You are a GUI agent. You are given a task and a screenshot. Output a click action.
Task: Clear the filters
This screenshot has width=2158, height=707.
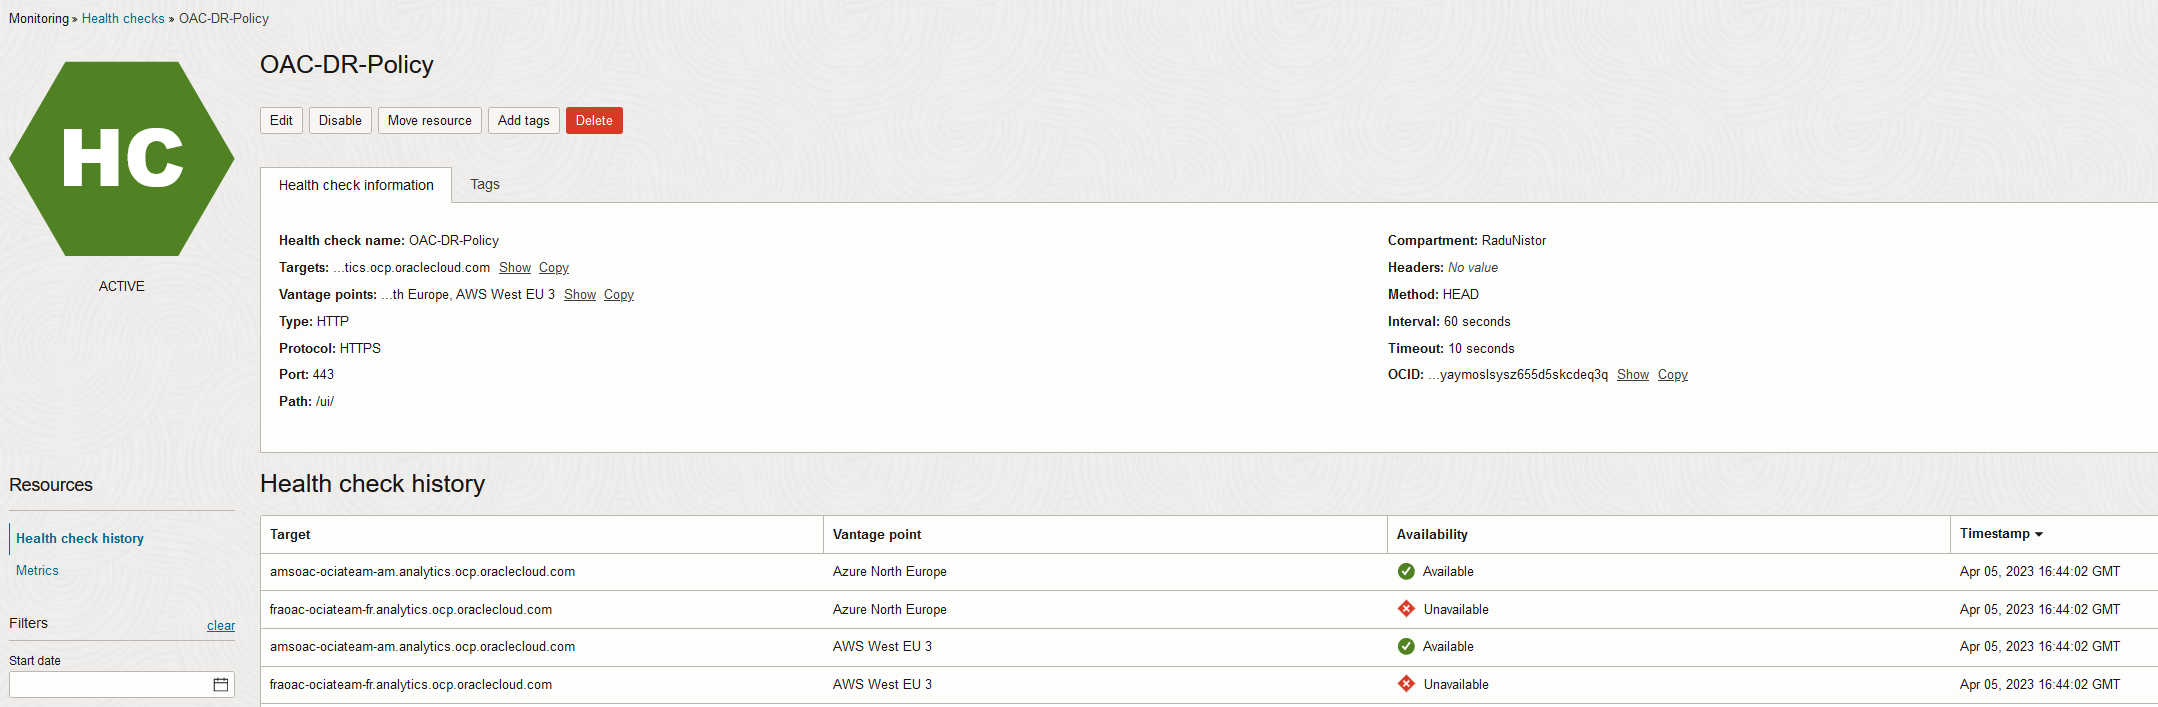click(221, 626)
